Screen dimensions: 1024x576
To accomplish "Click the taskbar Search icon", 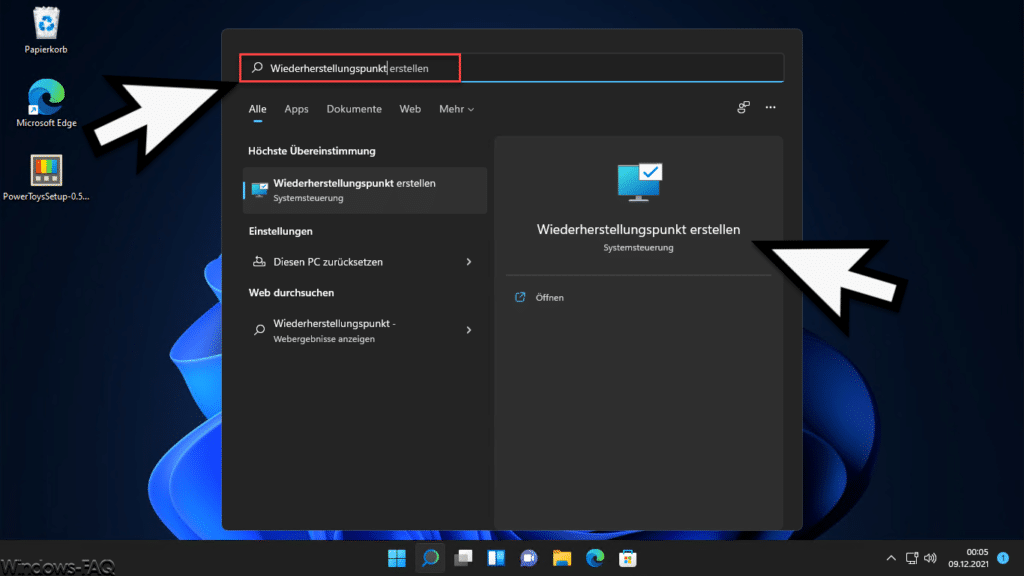I will 430,558.
